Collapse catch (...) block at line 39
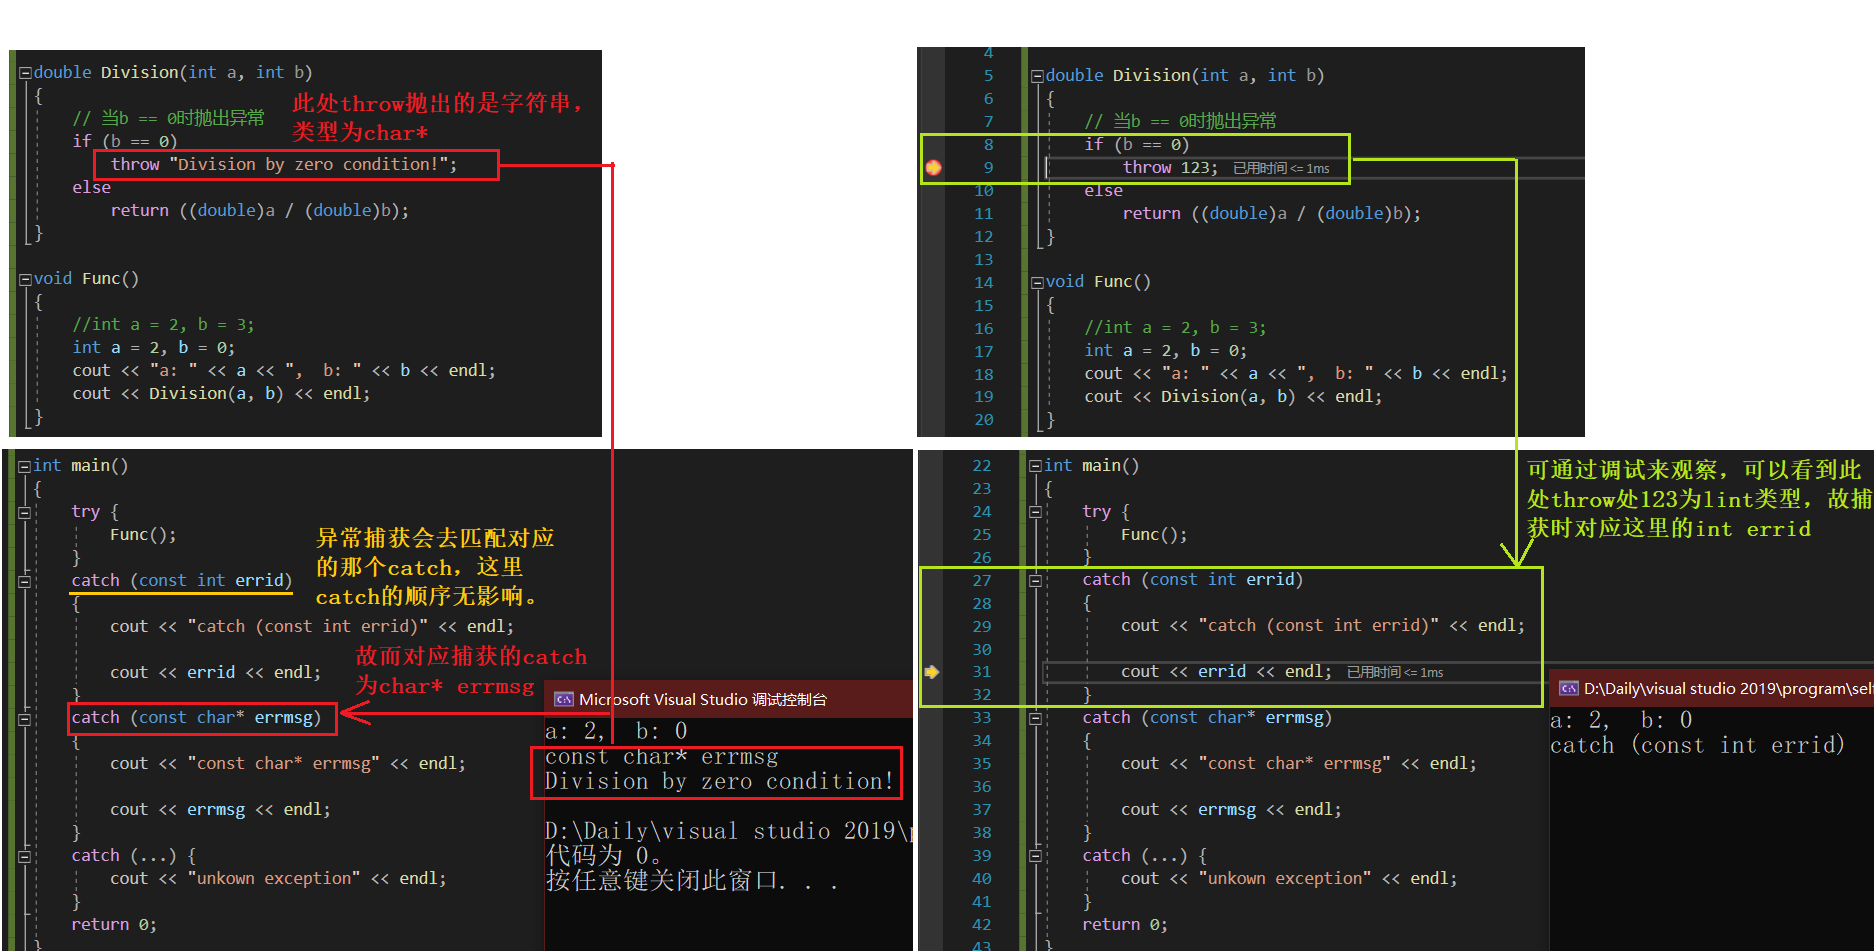The height and width of the screenshot is (951, 1874). pos(1036,856)
